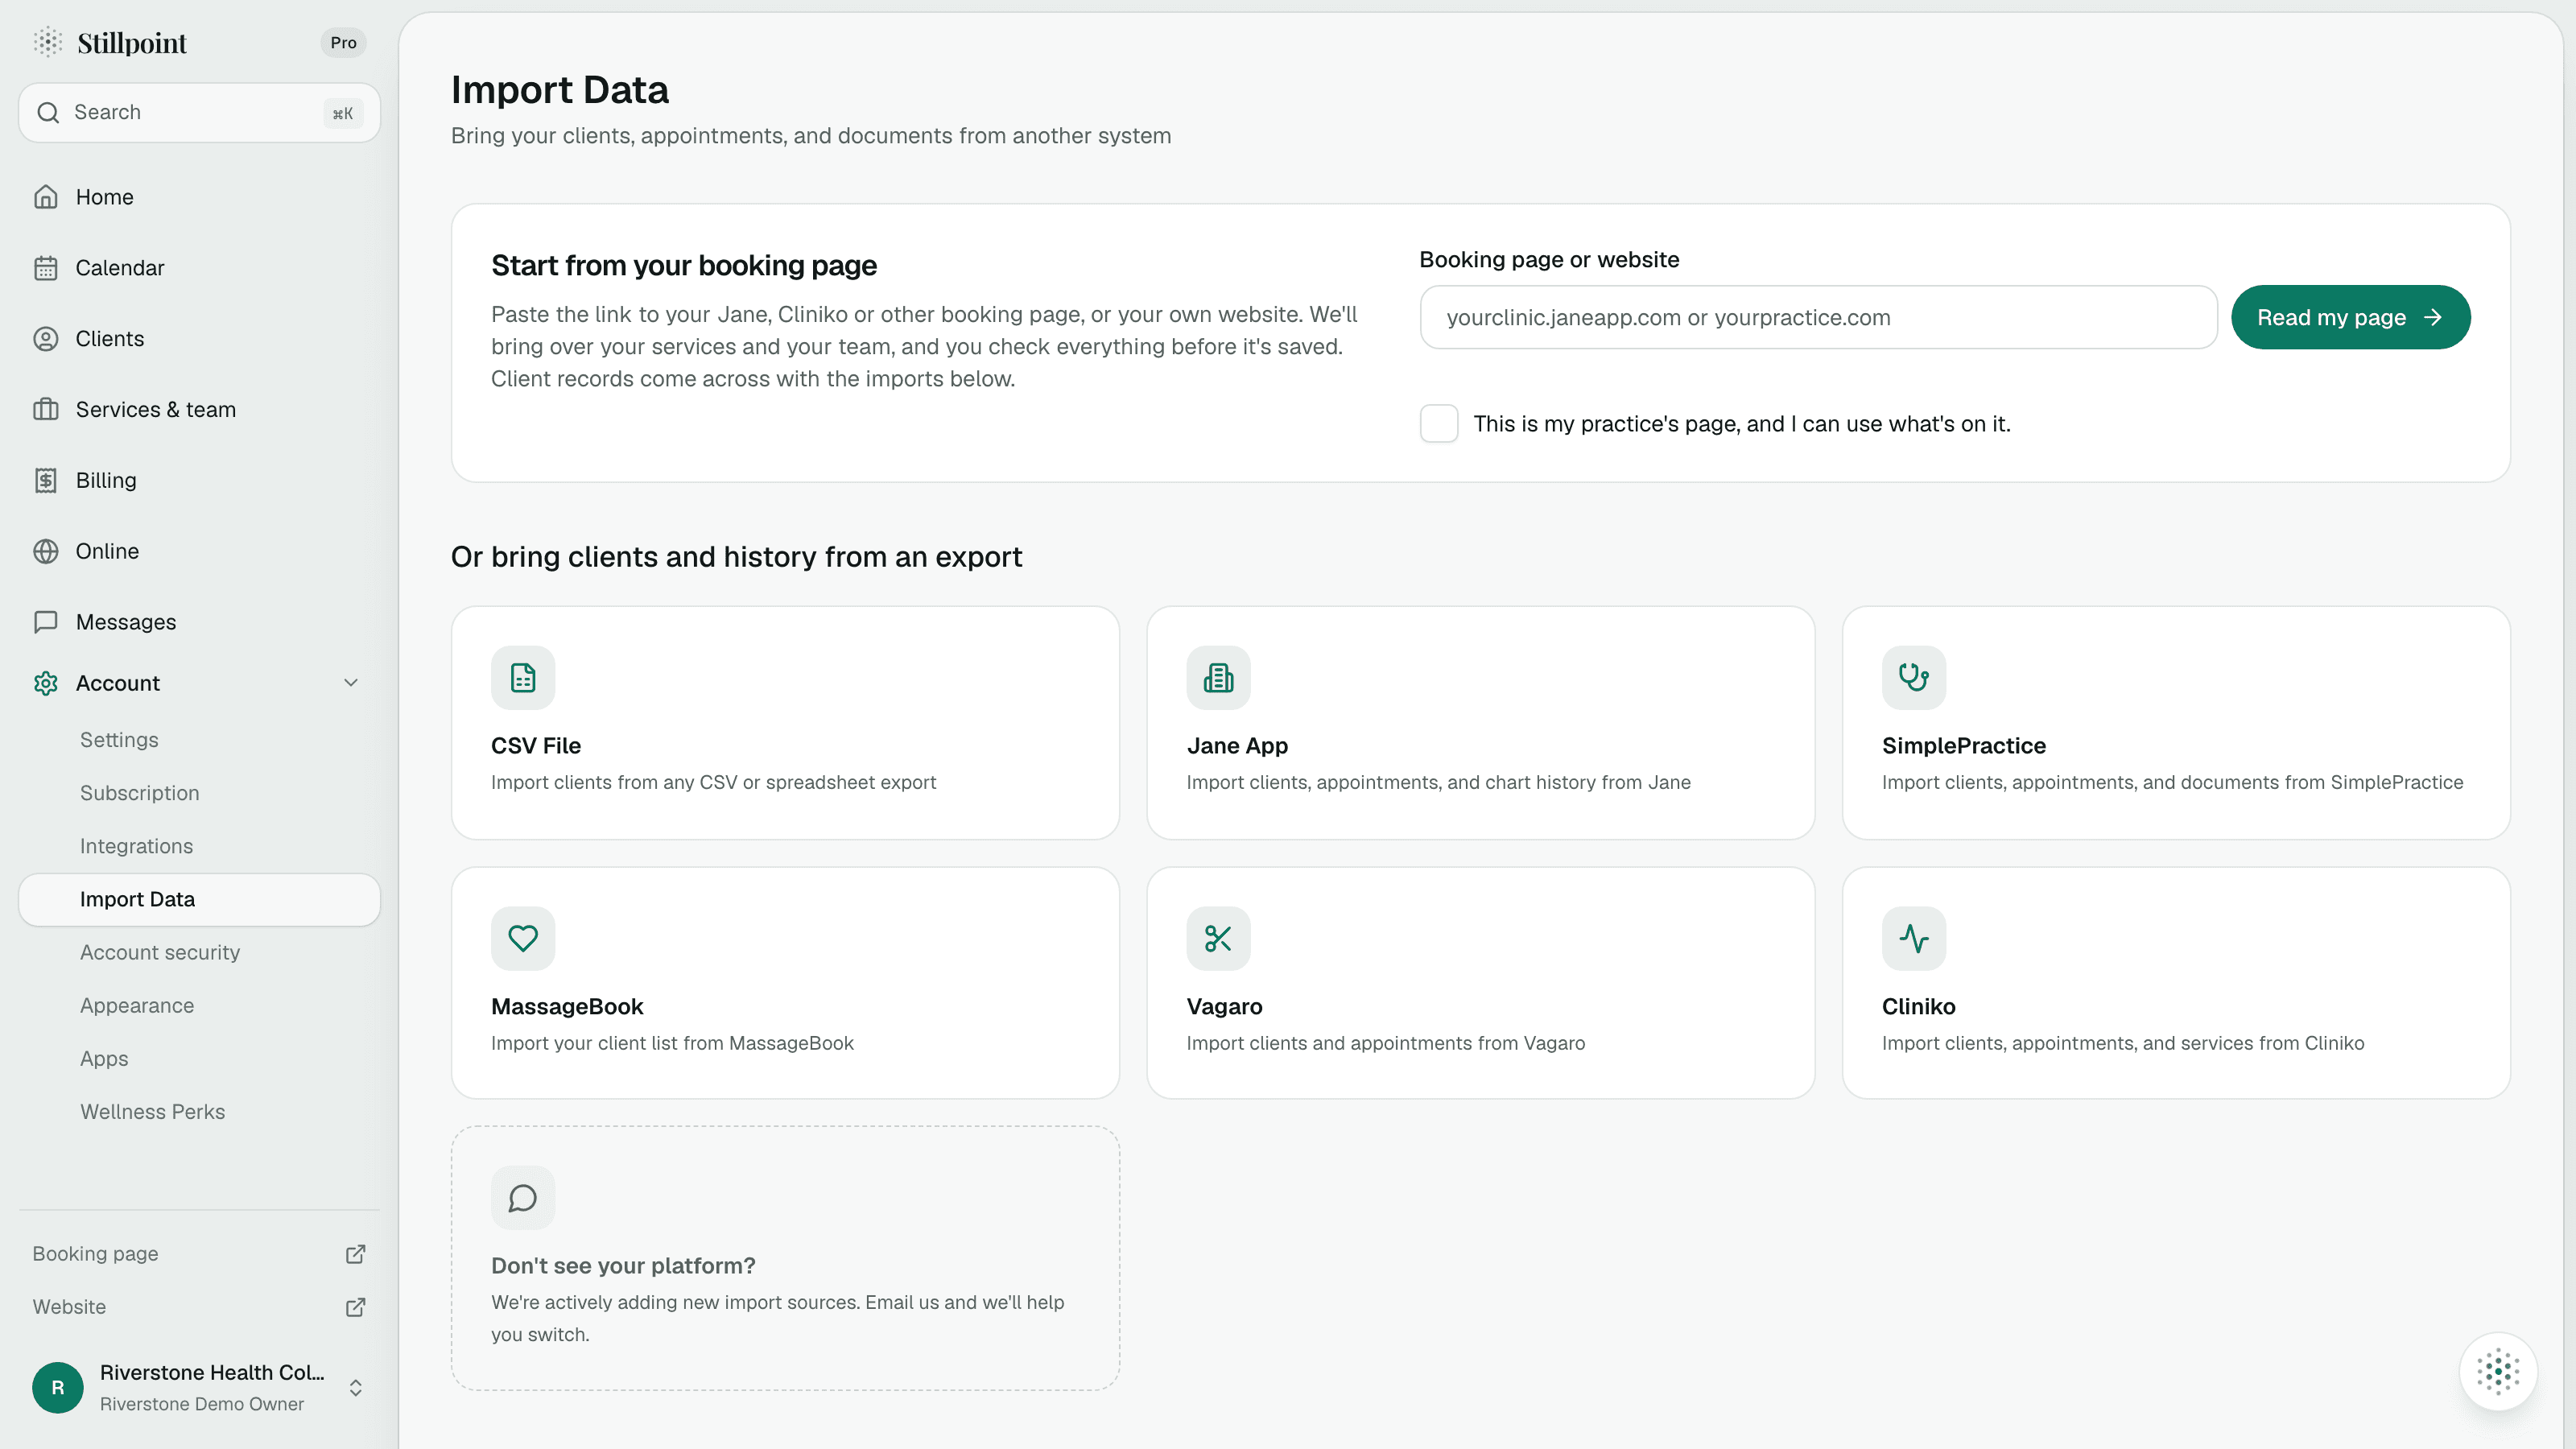Click the Clients person icon

[46, 339]
